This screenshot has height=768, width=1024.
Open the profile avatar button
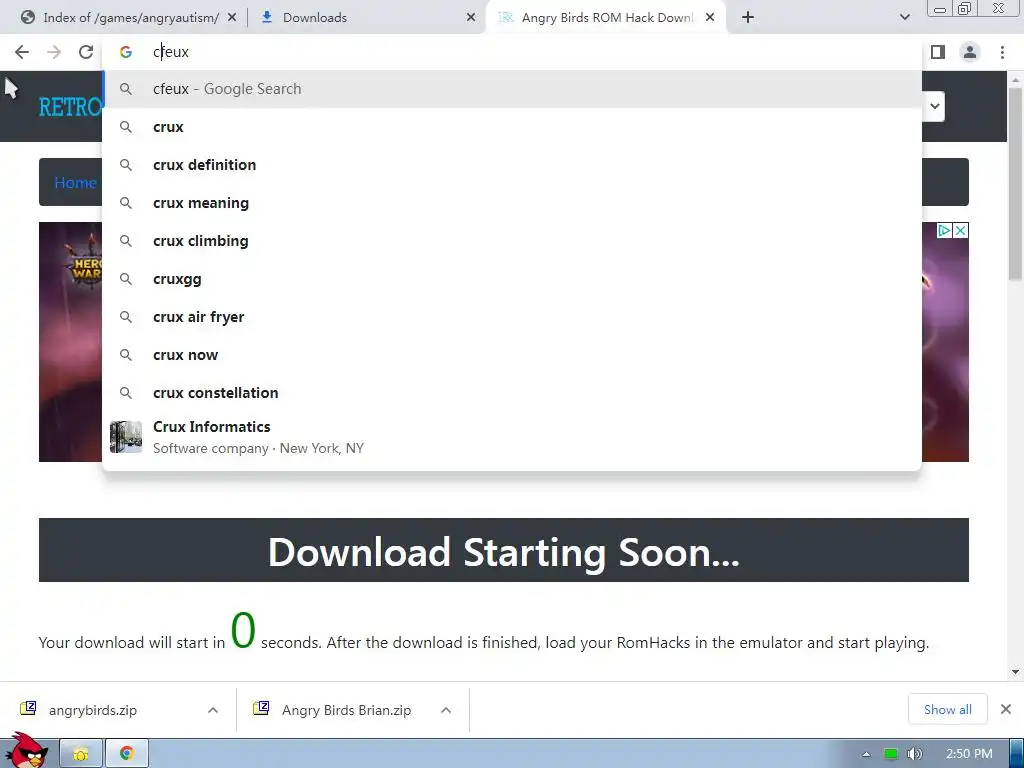pos(970,52)
